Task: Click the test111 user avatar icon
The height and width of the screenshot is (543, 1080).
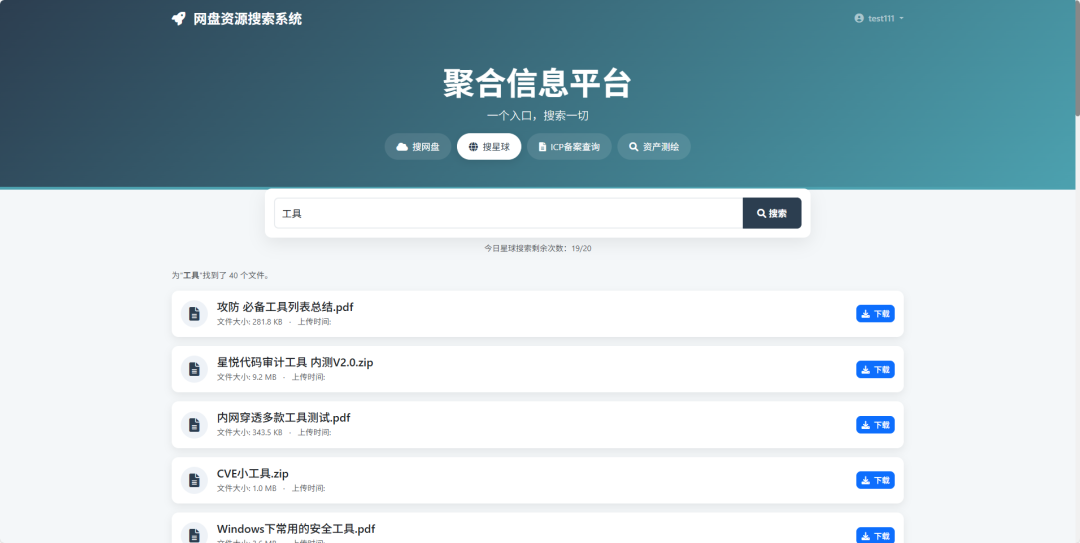Action: 859,19
